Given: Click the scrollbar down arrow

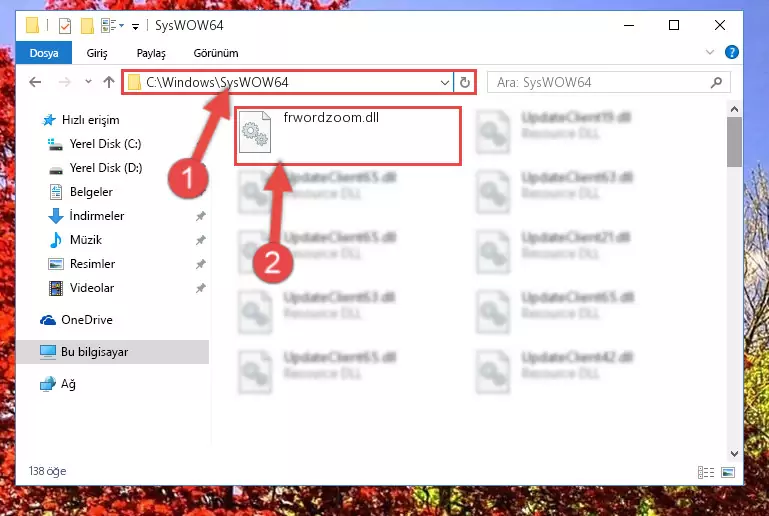Looking at the screenshot, I should 734,453.
